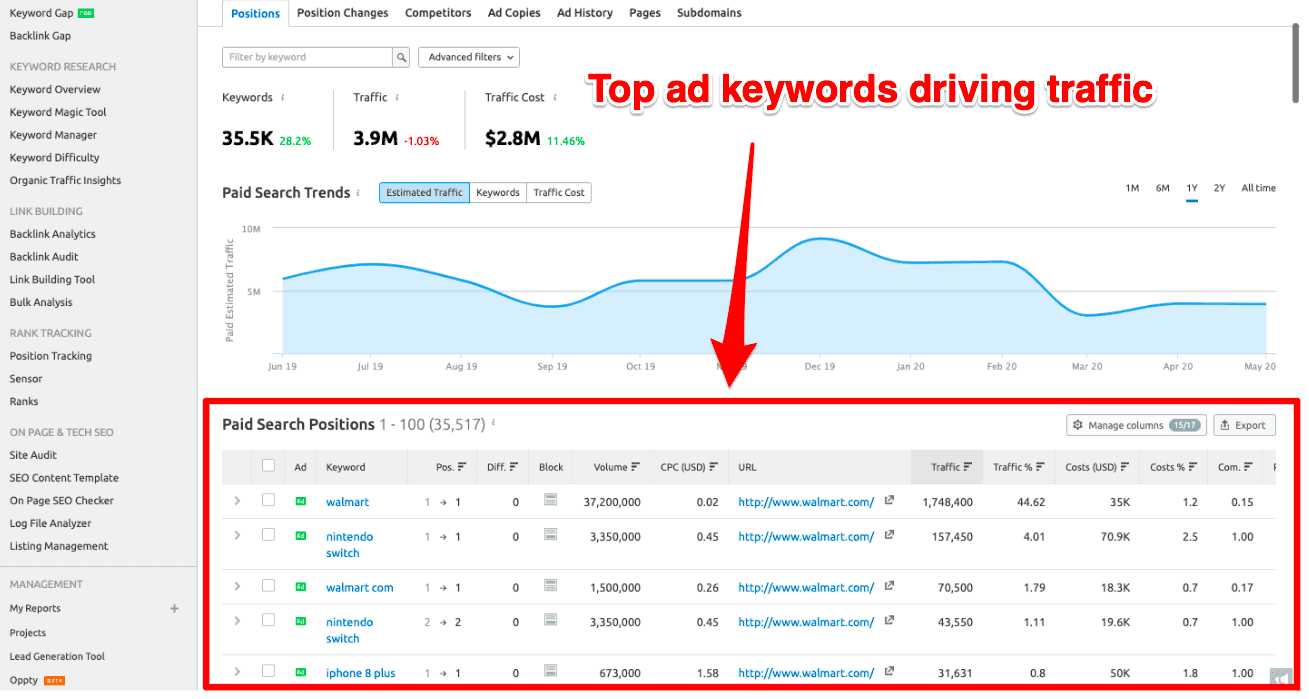1309x699 pixels.
Task: Click the plus icon next to My Reports
Action: coord(174,608)
